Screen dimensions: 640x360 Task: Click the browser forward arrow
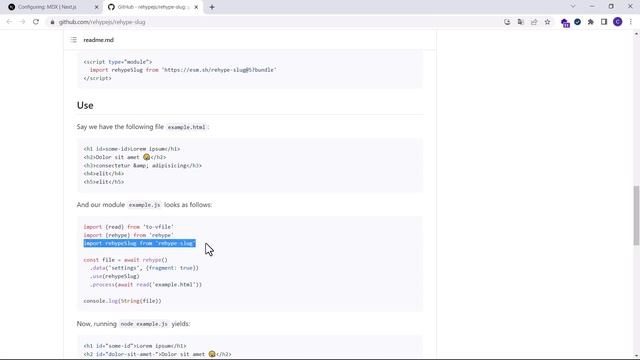click(22, 22)
